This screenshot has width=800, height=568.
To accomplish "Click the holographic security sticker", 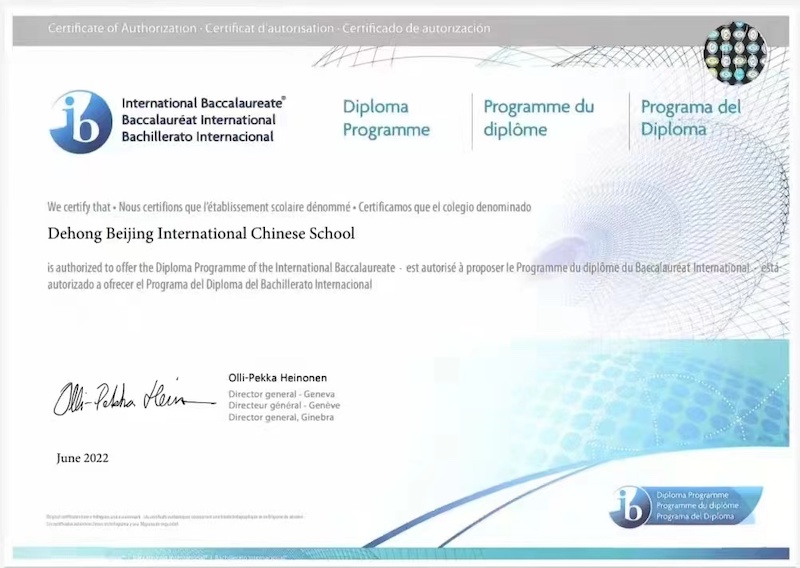I will point(735,52).
